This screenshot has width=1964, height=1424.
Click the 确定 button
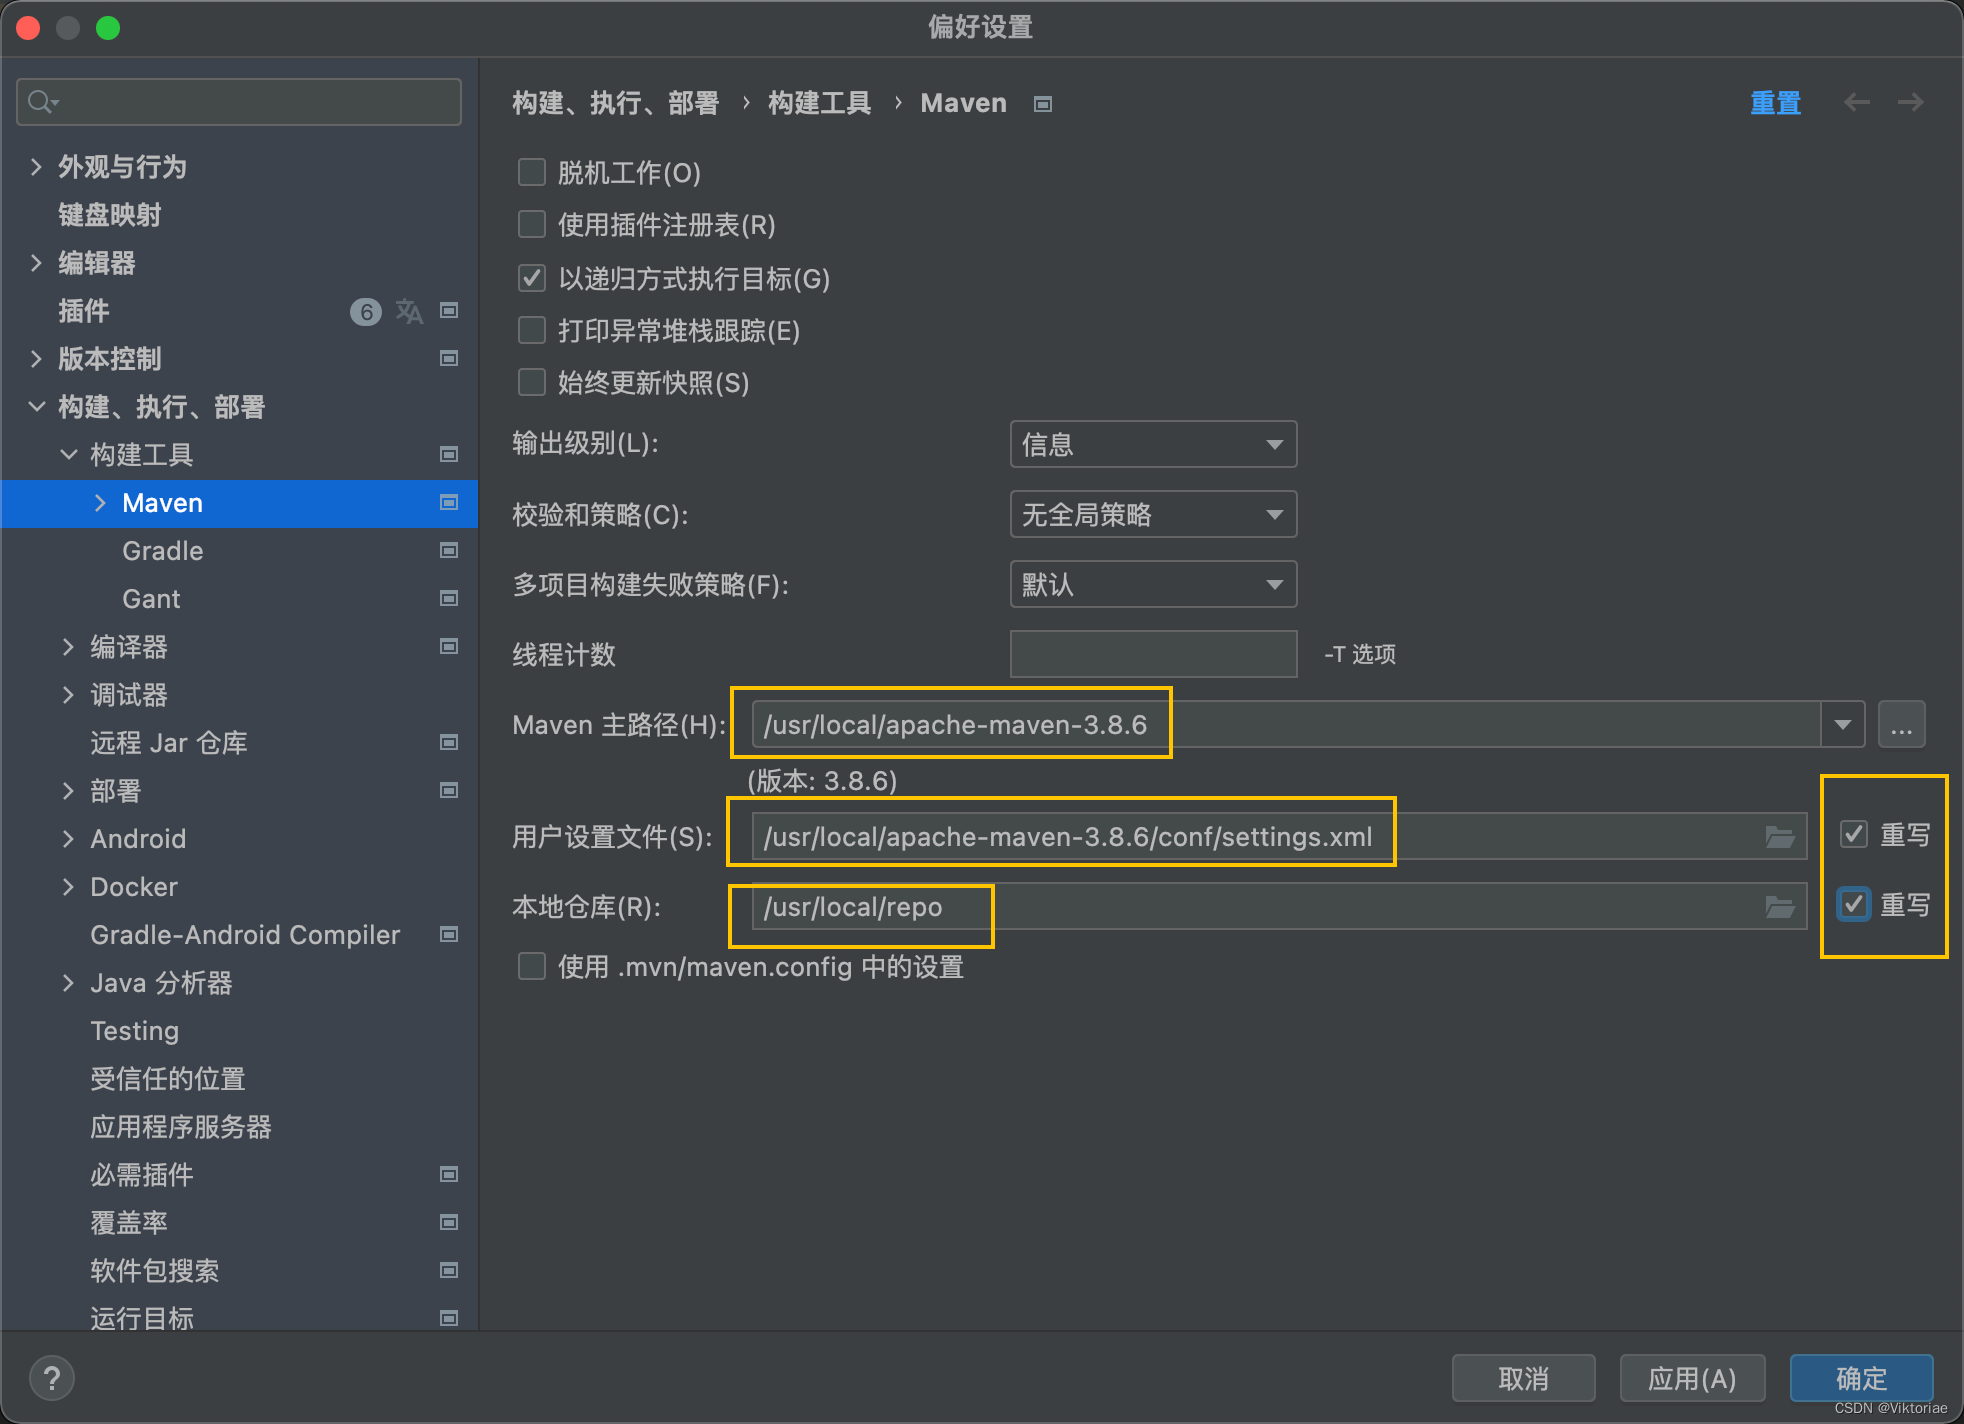click(1861, 1378)
